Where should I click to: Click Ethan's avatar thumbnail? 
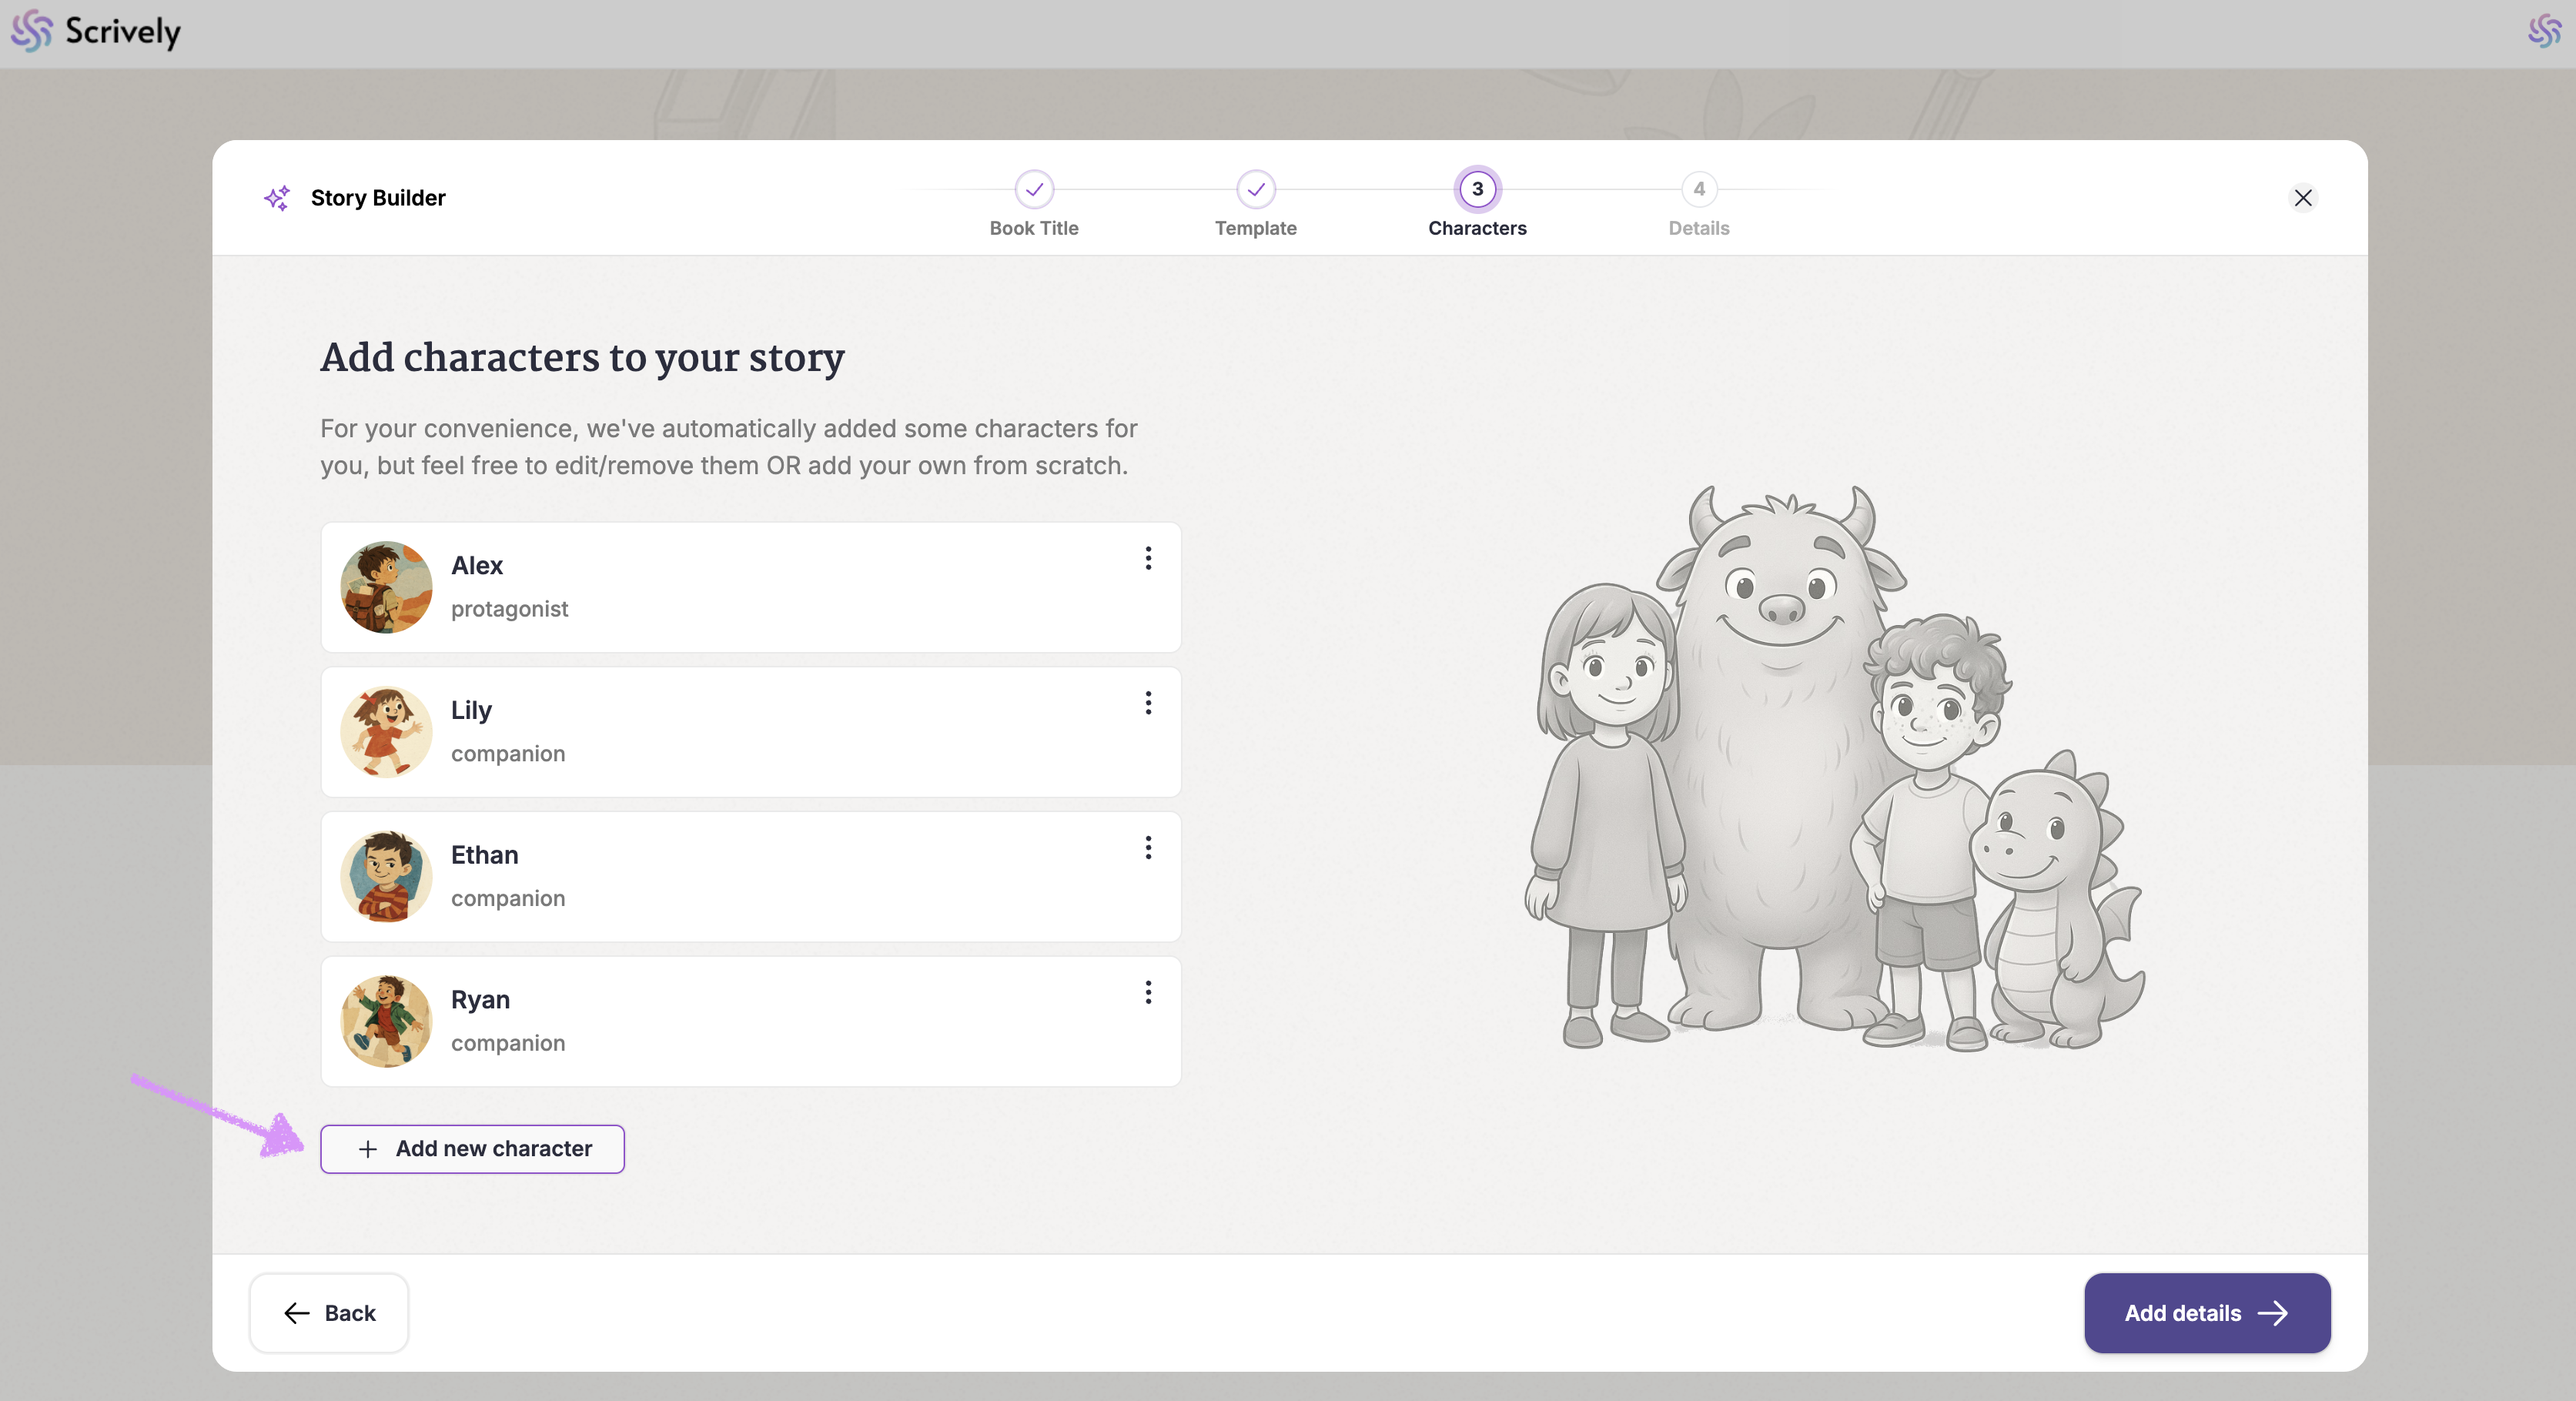coord(386,877)
